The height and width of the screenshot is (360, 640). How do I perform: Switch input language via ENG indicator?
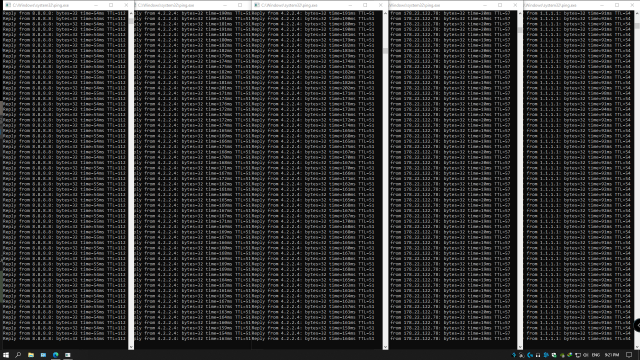point(596,355)
